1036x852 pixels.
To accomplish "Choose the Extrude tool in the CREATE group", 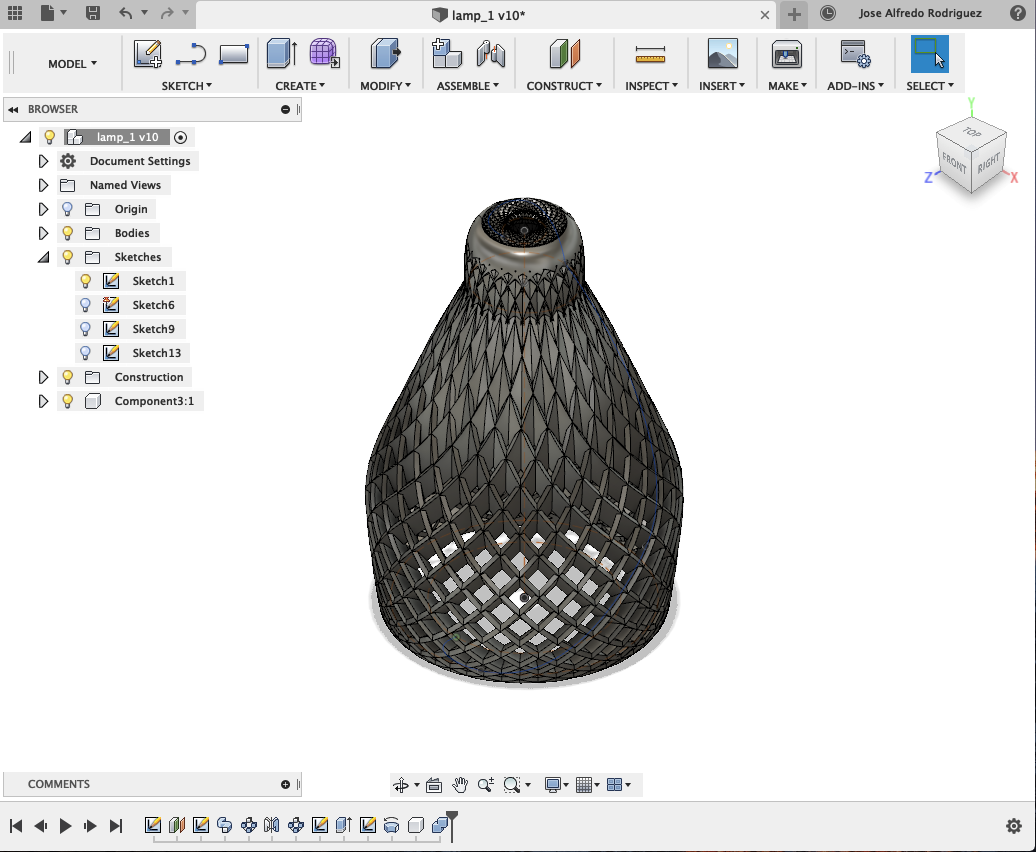I will 281,53.
